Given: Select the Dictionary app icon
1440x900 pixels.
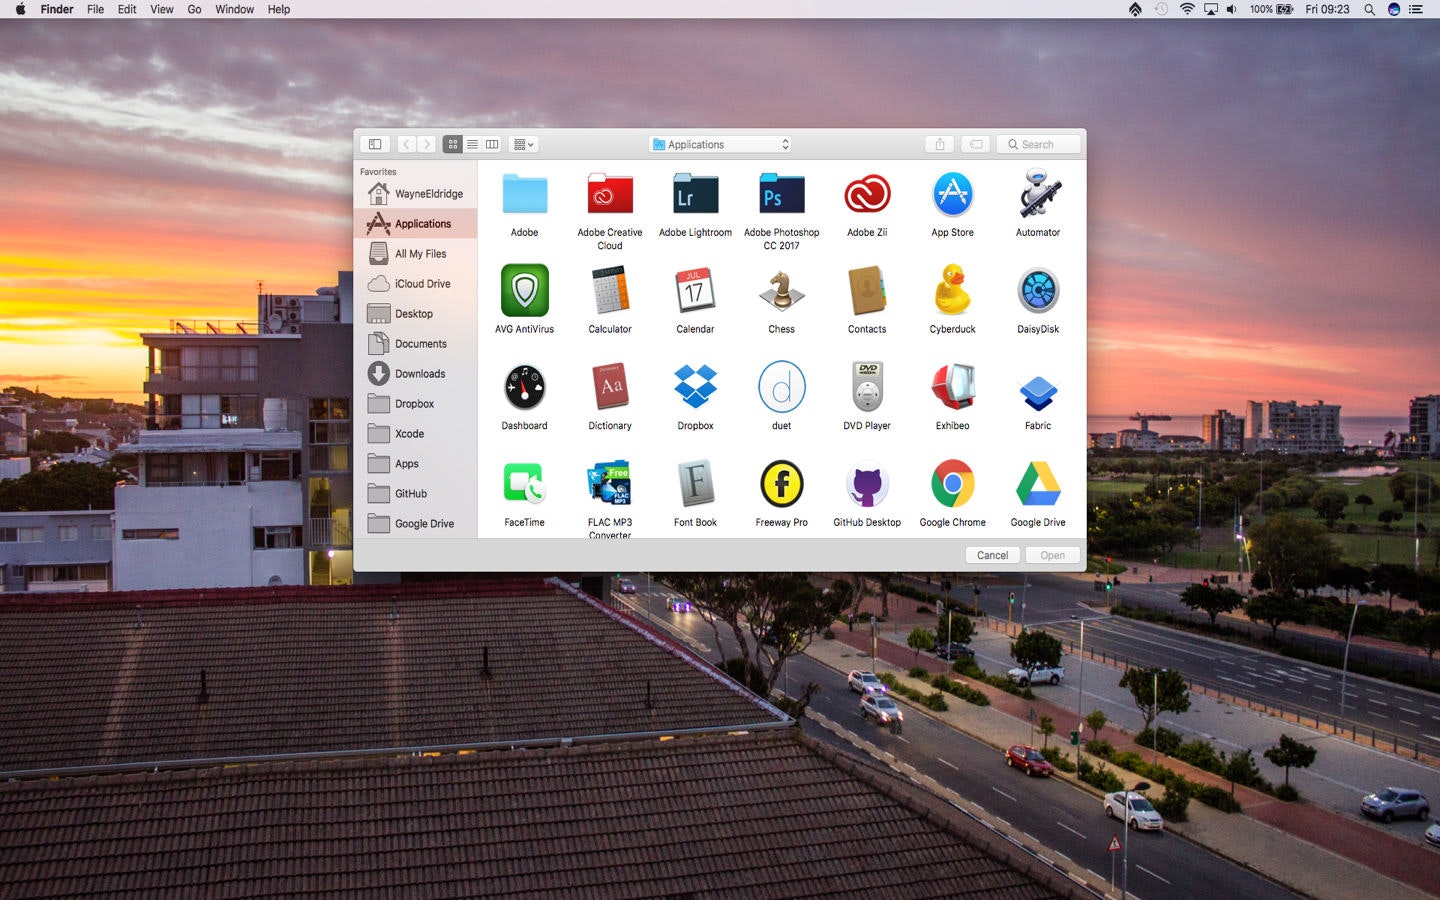Looking at the screenshot, I should point(610,388).
